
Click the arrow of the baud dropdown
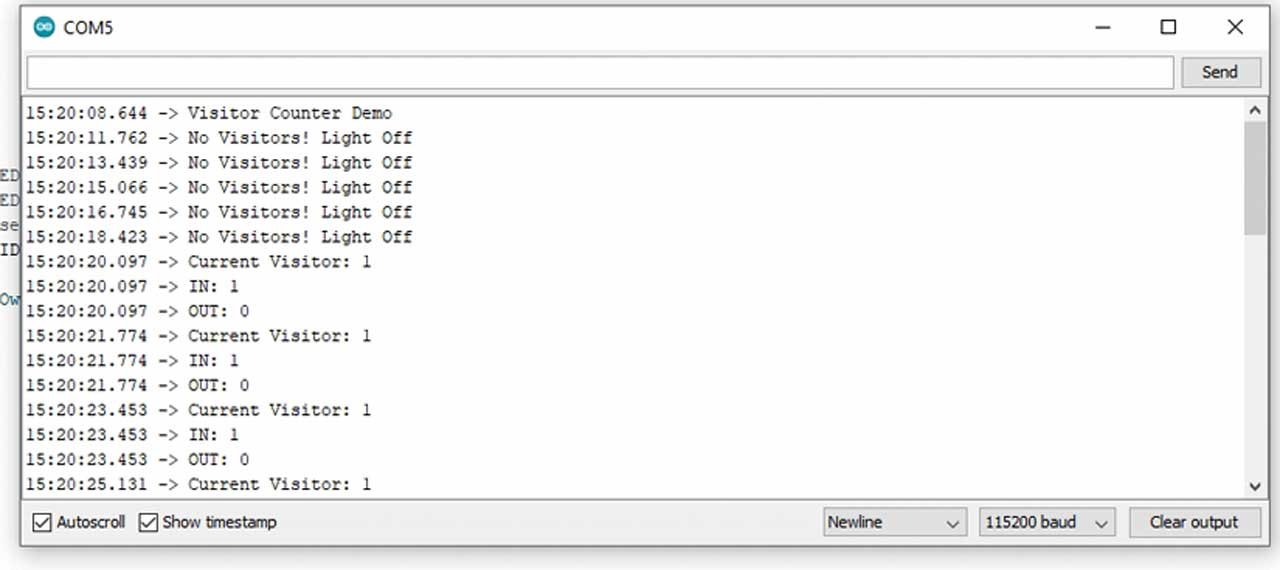pos(1102,523)
